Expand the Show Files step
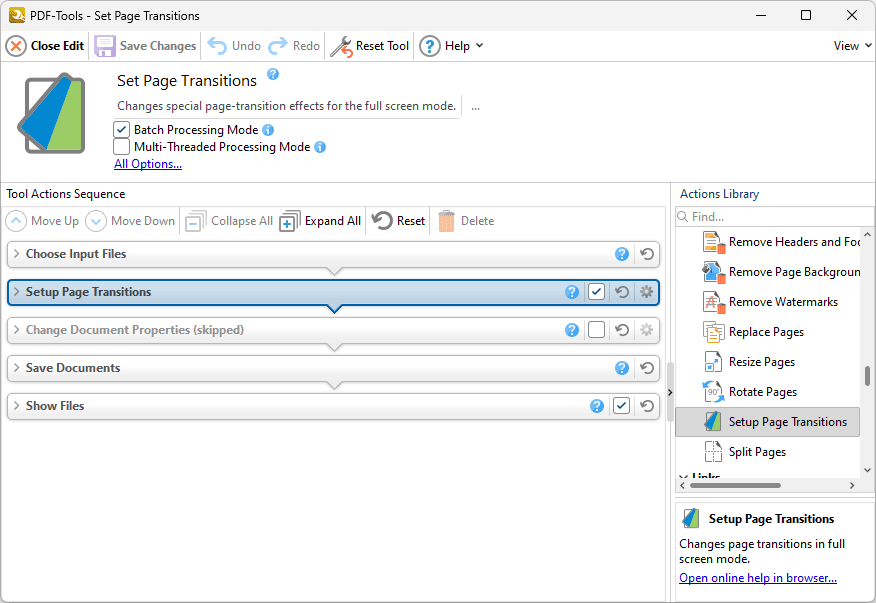 [x=16, y=406]
